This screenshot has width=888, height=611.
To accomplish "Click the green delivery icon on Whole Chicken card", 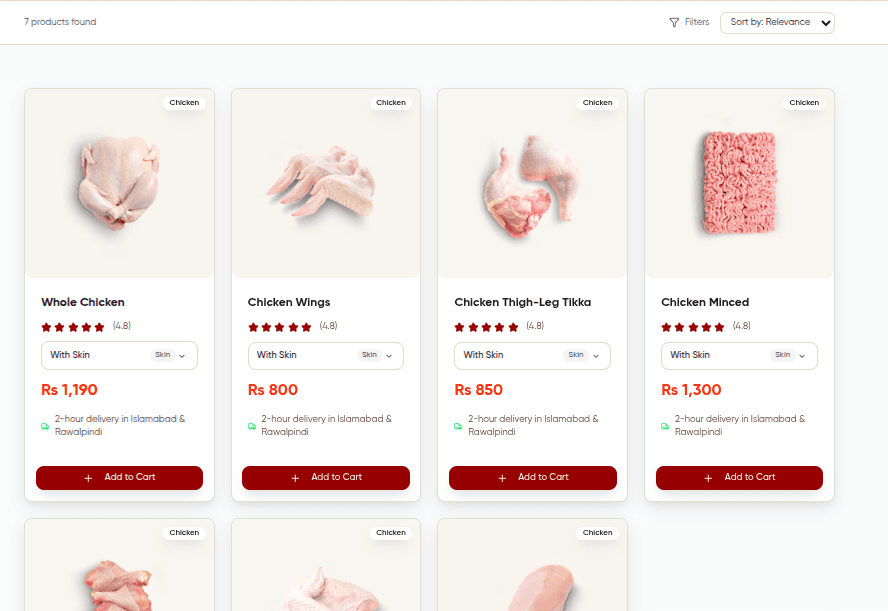I will pos(44,425).
